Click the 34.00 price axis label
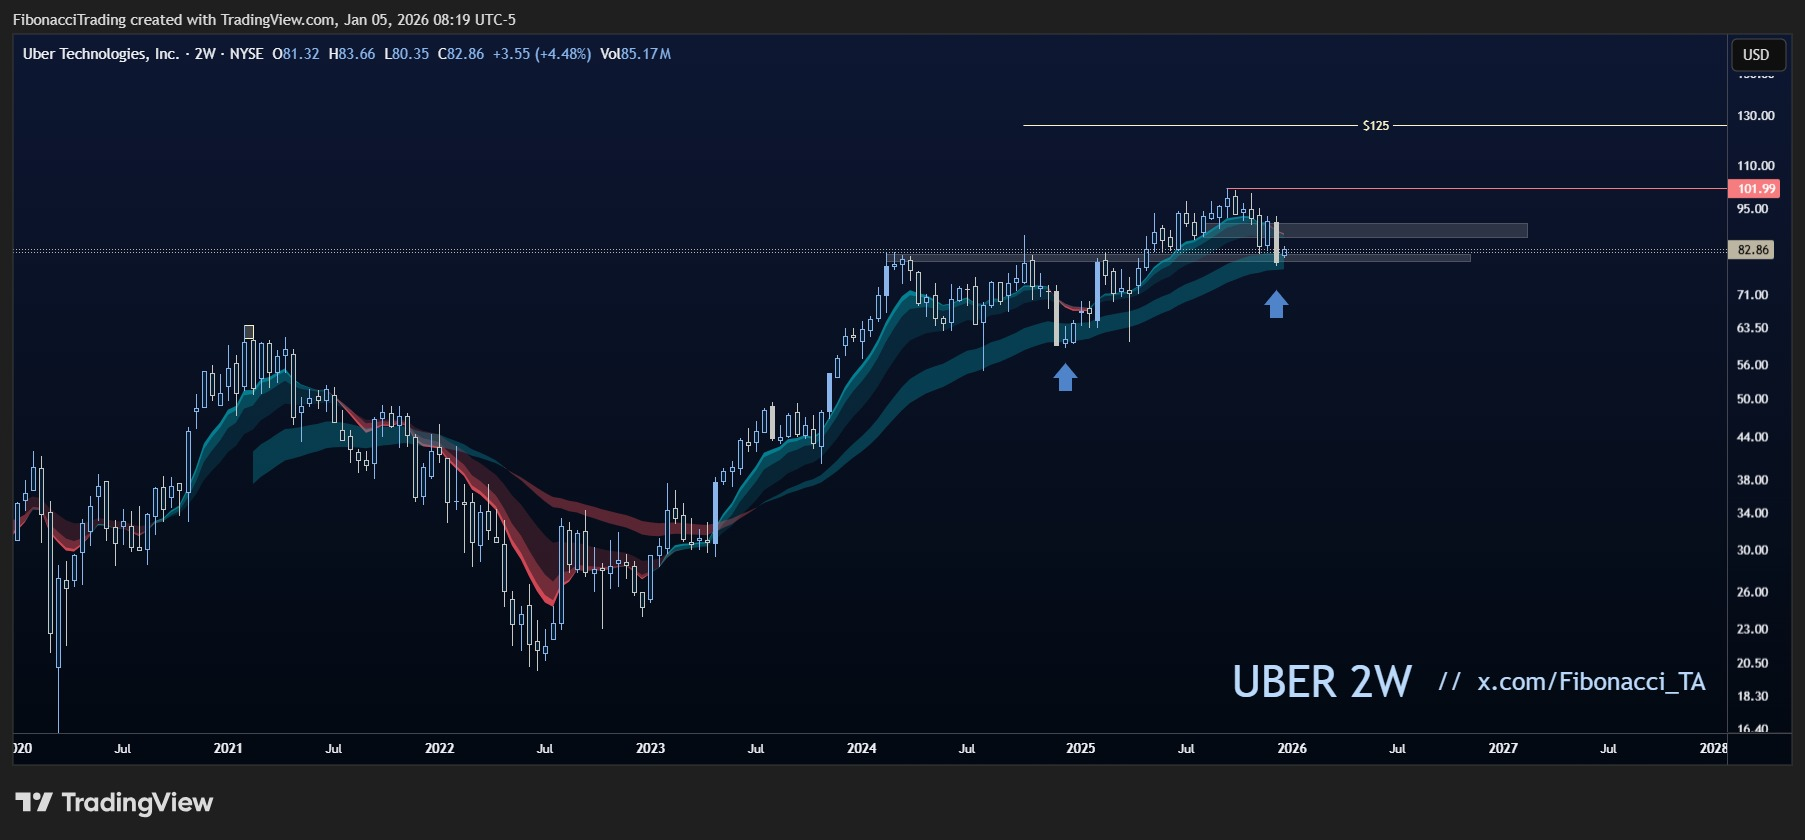1805x840 pixels. 1752,513
